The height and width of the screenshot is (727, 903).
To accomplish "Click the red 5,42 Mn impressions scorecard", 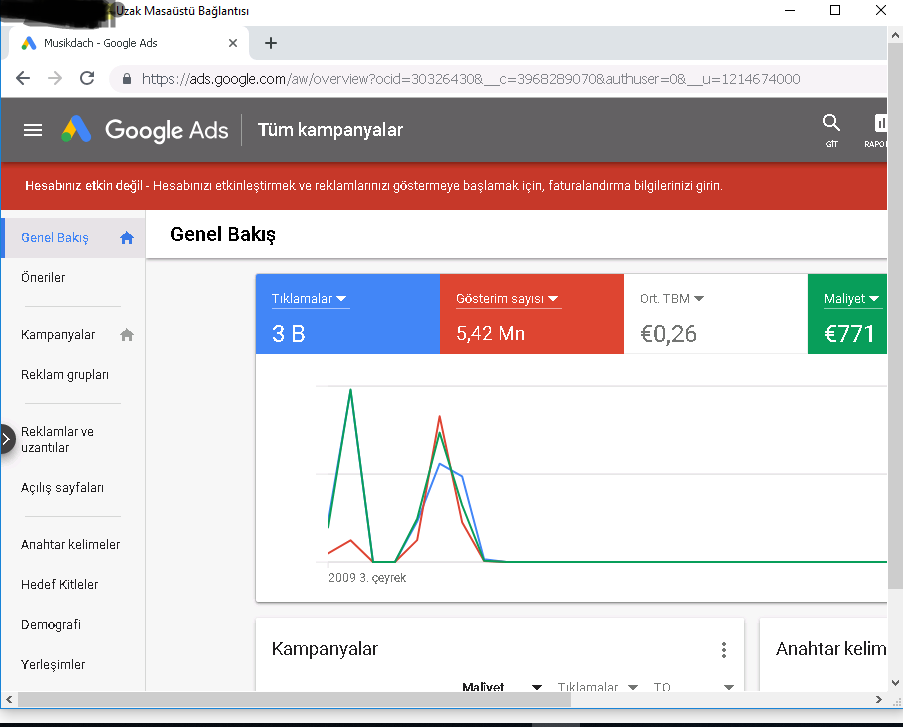I will 532,314.
